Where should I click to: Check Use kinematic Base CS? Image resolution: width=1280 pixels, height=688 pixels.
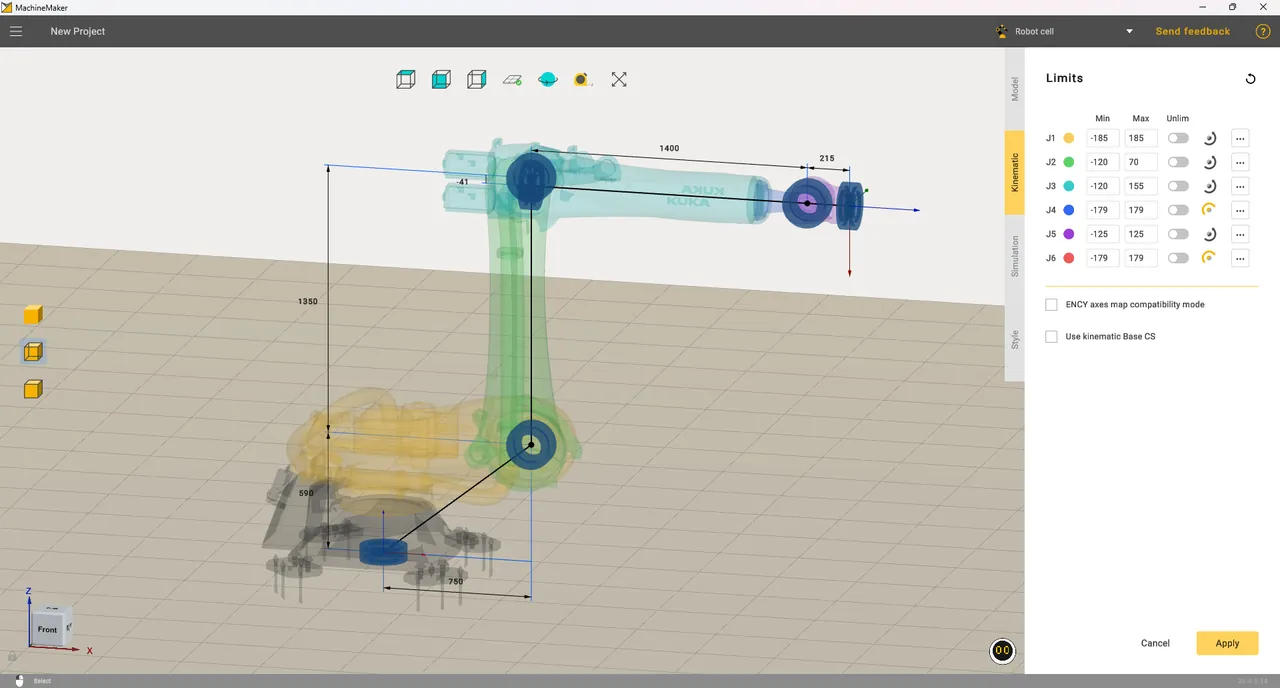(1051, 336)
